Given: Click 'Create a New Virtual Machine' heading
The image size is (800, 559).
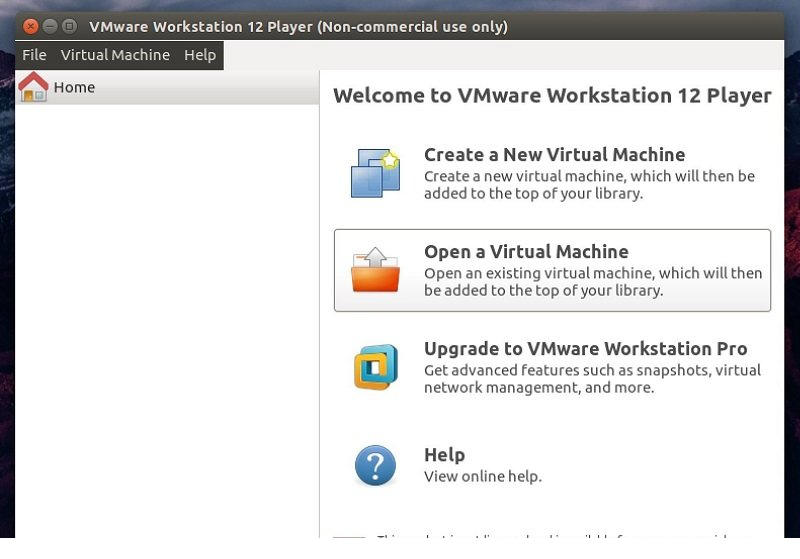Looking at the screenshot, I should [555, 155].
